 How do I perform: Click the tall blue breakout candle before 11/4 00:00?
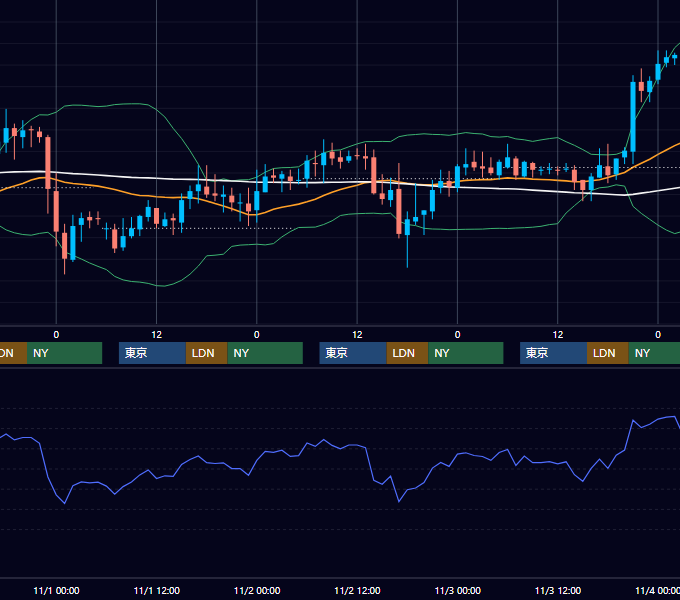pos(633,116)
